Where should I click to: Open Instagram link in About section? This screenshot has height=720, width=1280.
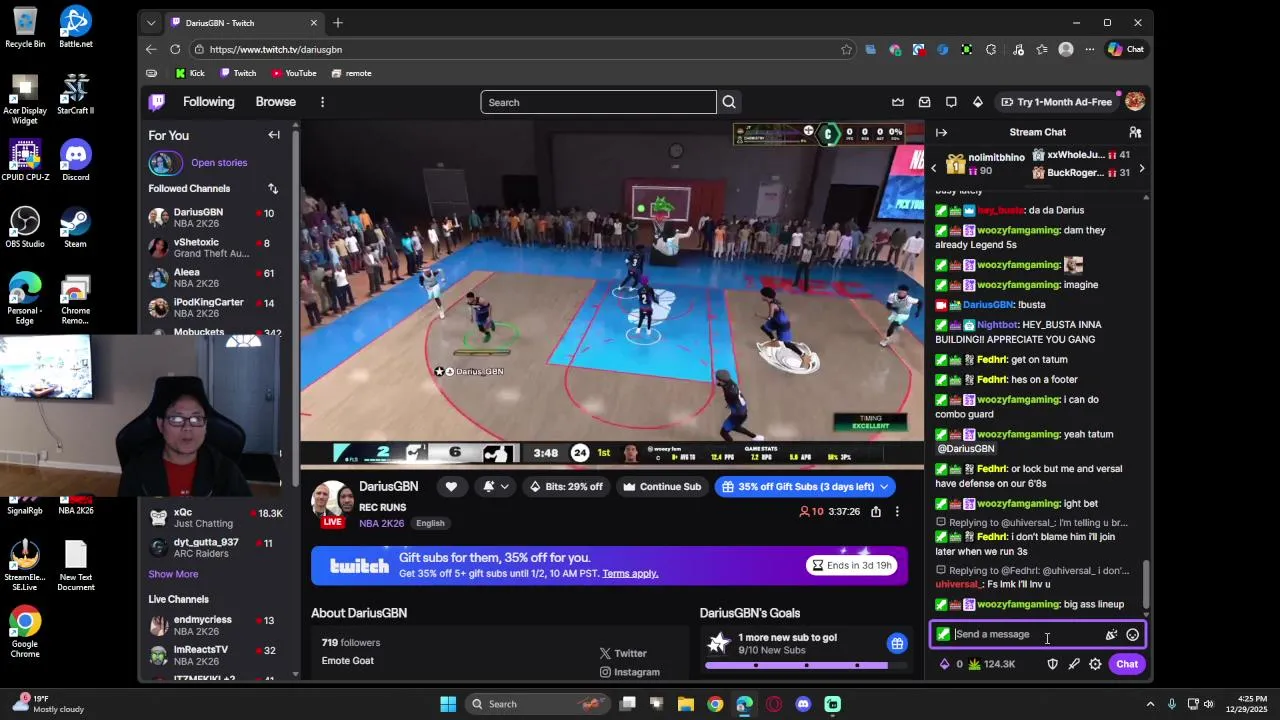(x=630, y=672)
